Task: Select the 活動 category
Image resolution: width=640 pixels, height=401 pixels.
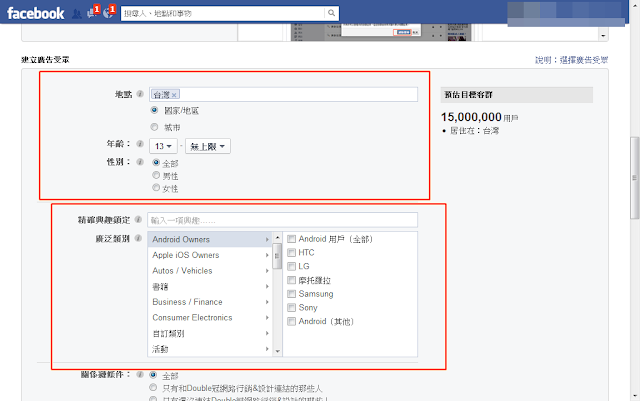Action: coord(210,349)
